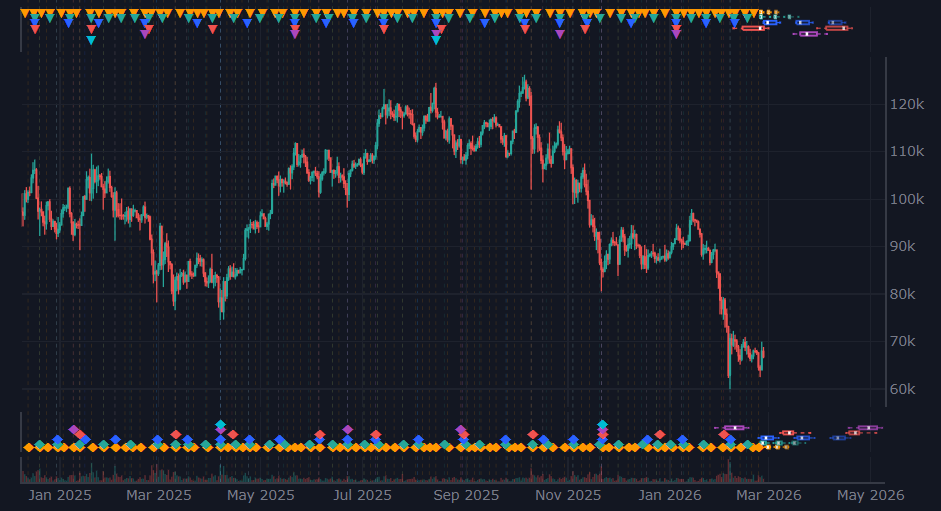
Task: Click the 80k price axis label
Action: click(905, 294)
